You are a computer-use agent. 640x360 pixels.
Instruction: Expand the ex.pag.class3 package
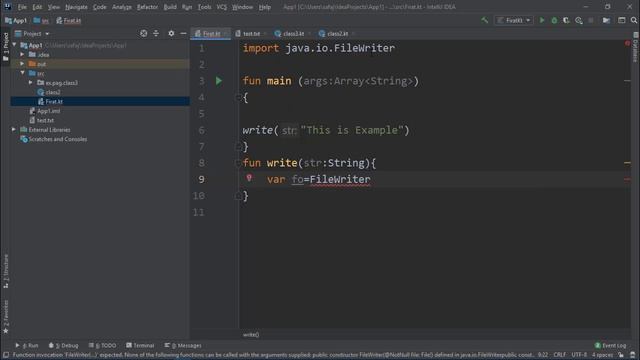coord(31,82)
